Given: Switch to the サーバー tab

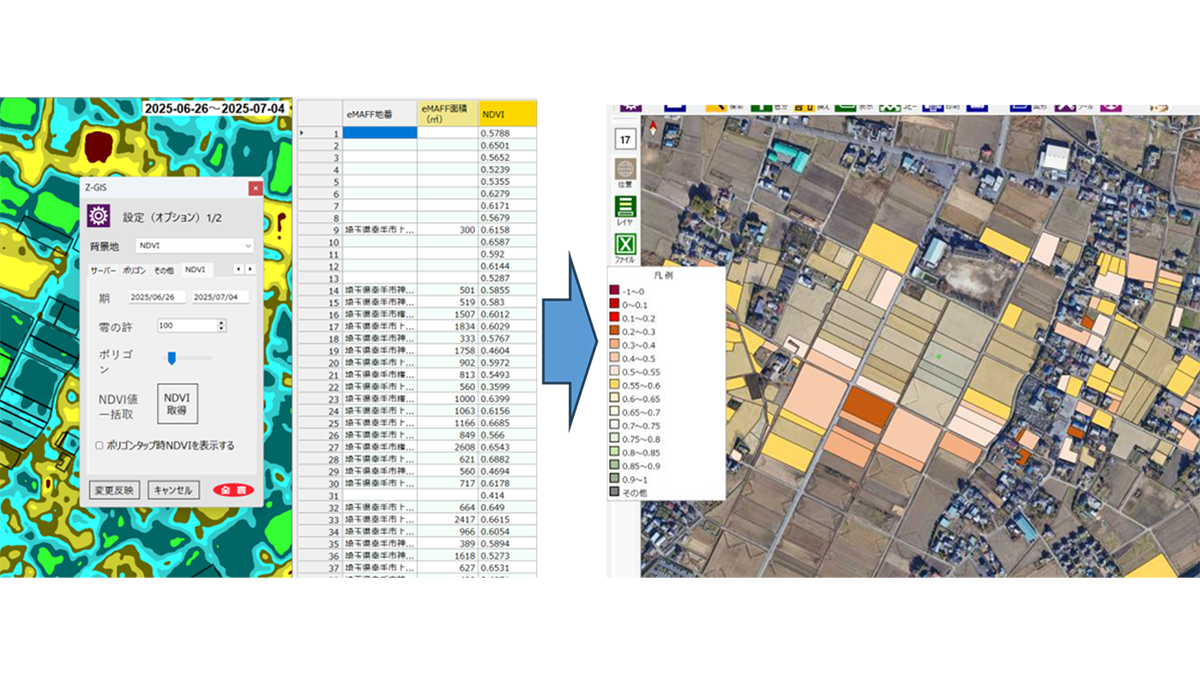Looking at the screenshot, I should (x=104, y=270).
